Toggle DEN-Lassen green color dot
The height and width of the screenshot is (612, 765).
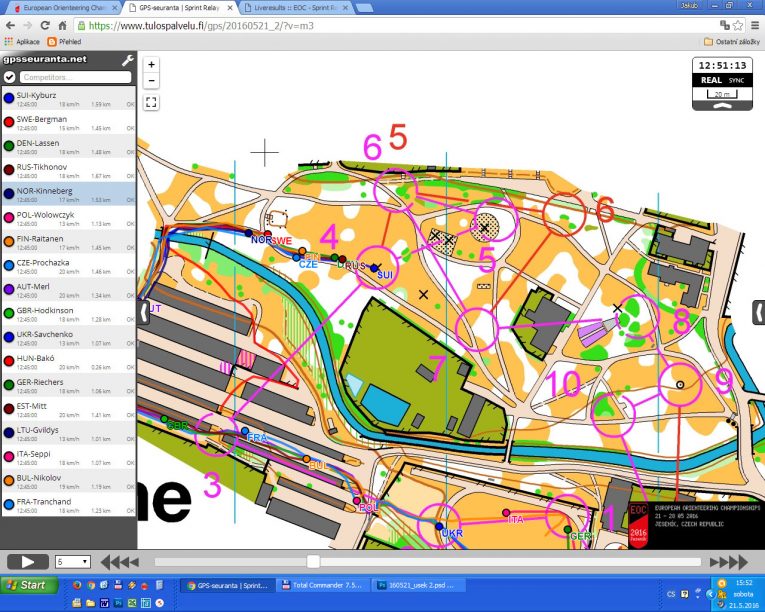click(9, 146)
